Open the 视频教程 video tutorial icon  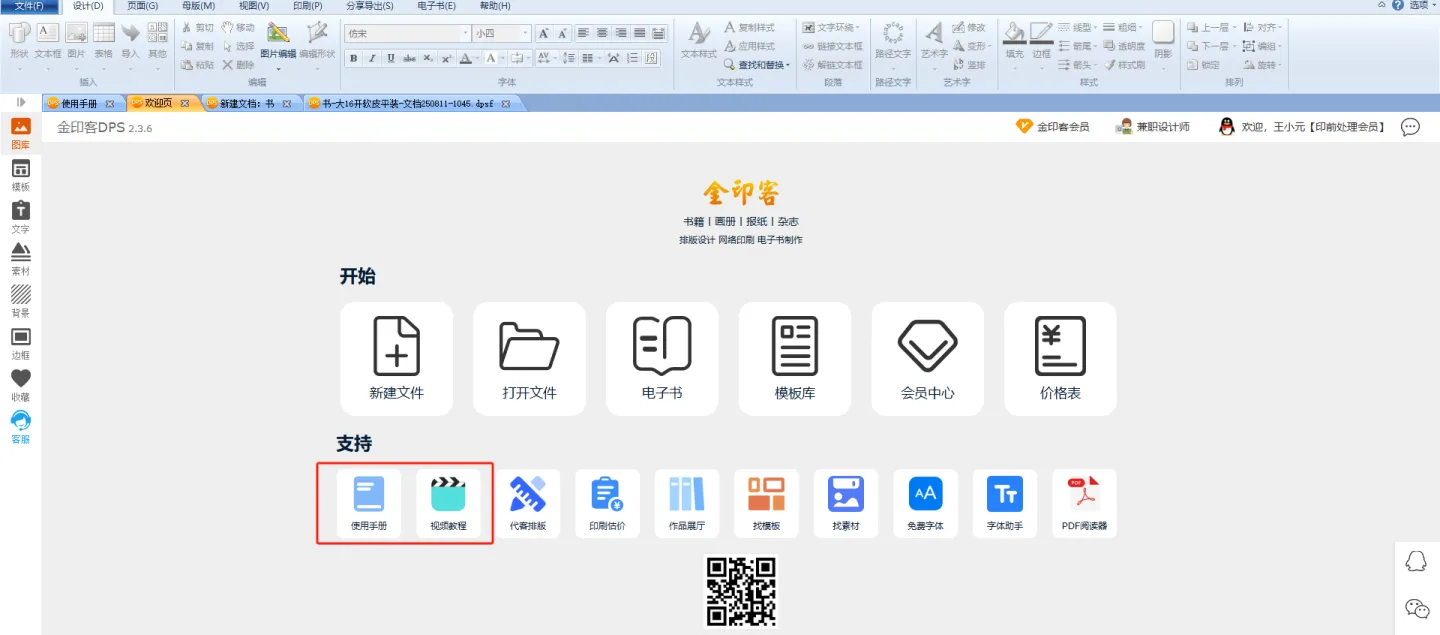(x=448, y=503)
